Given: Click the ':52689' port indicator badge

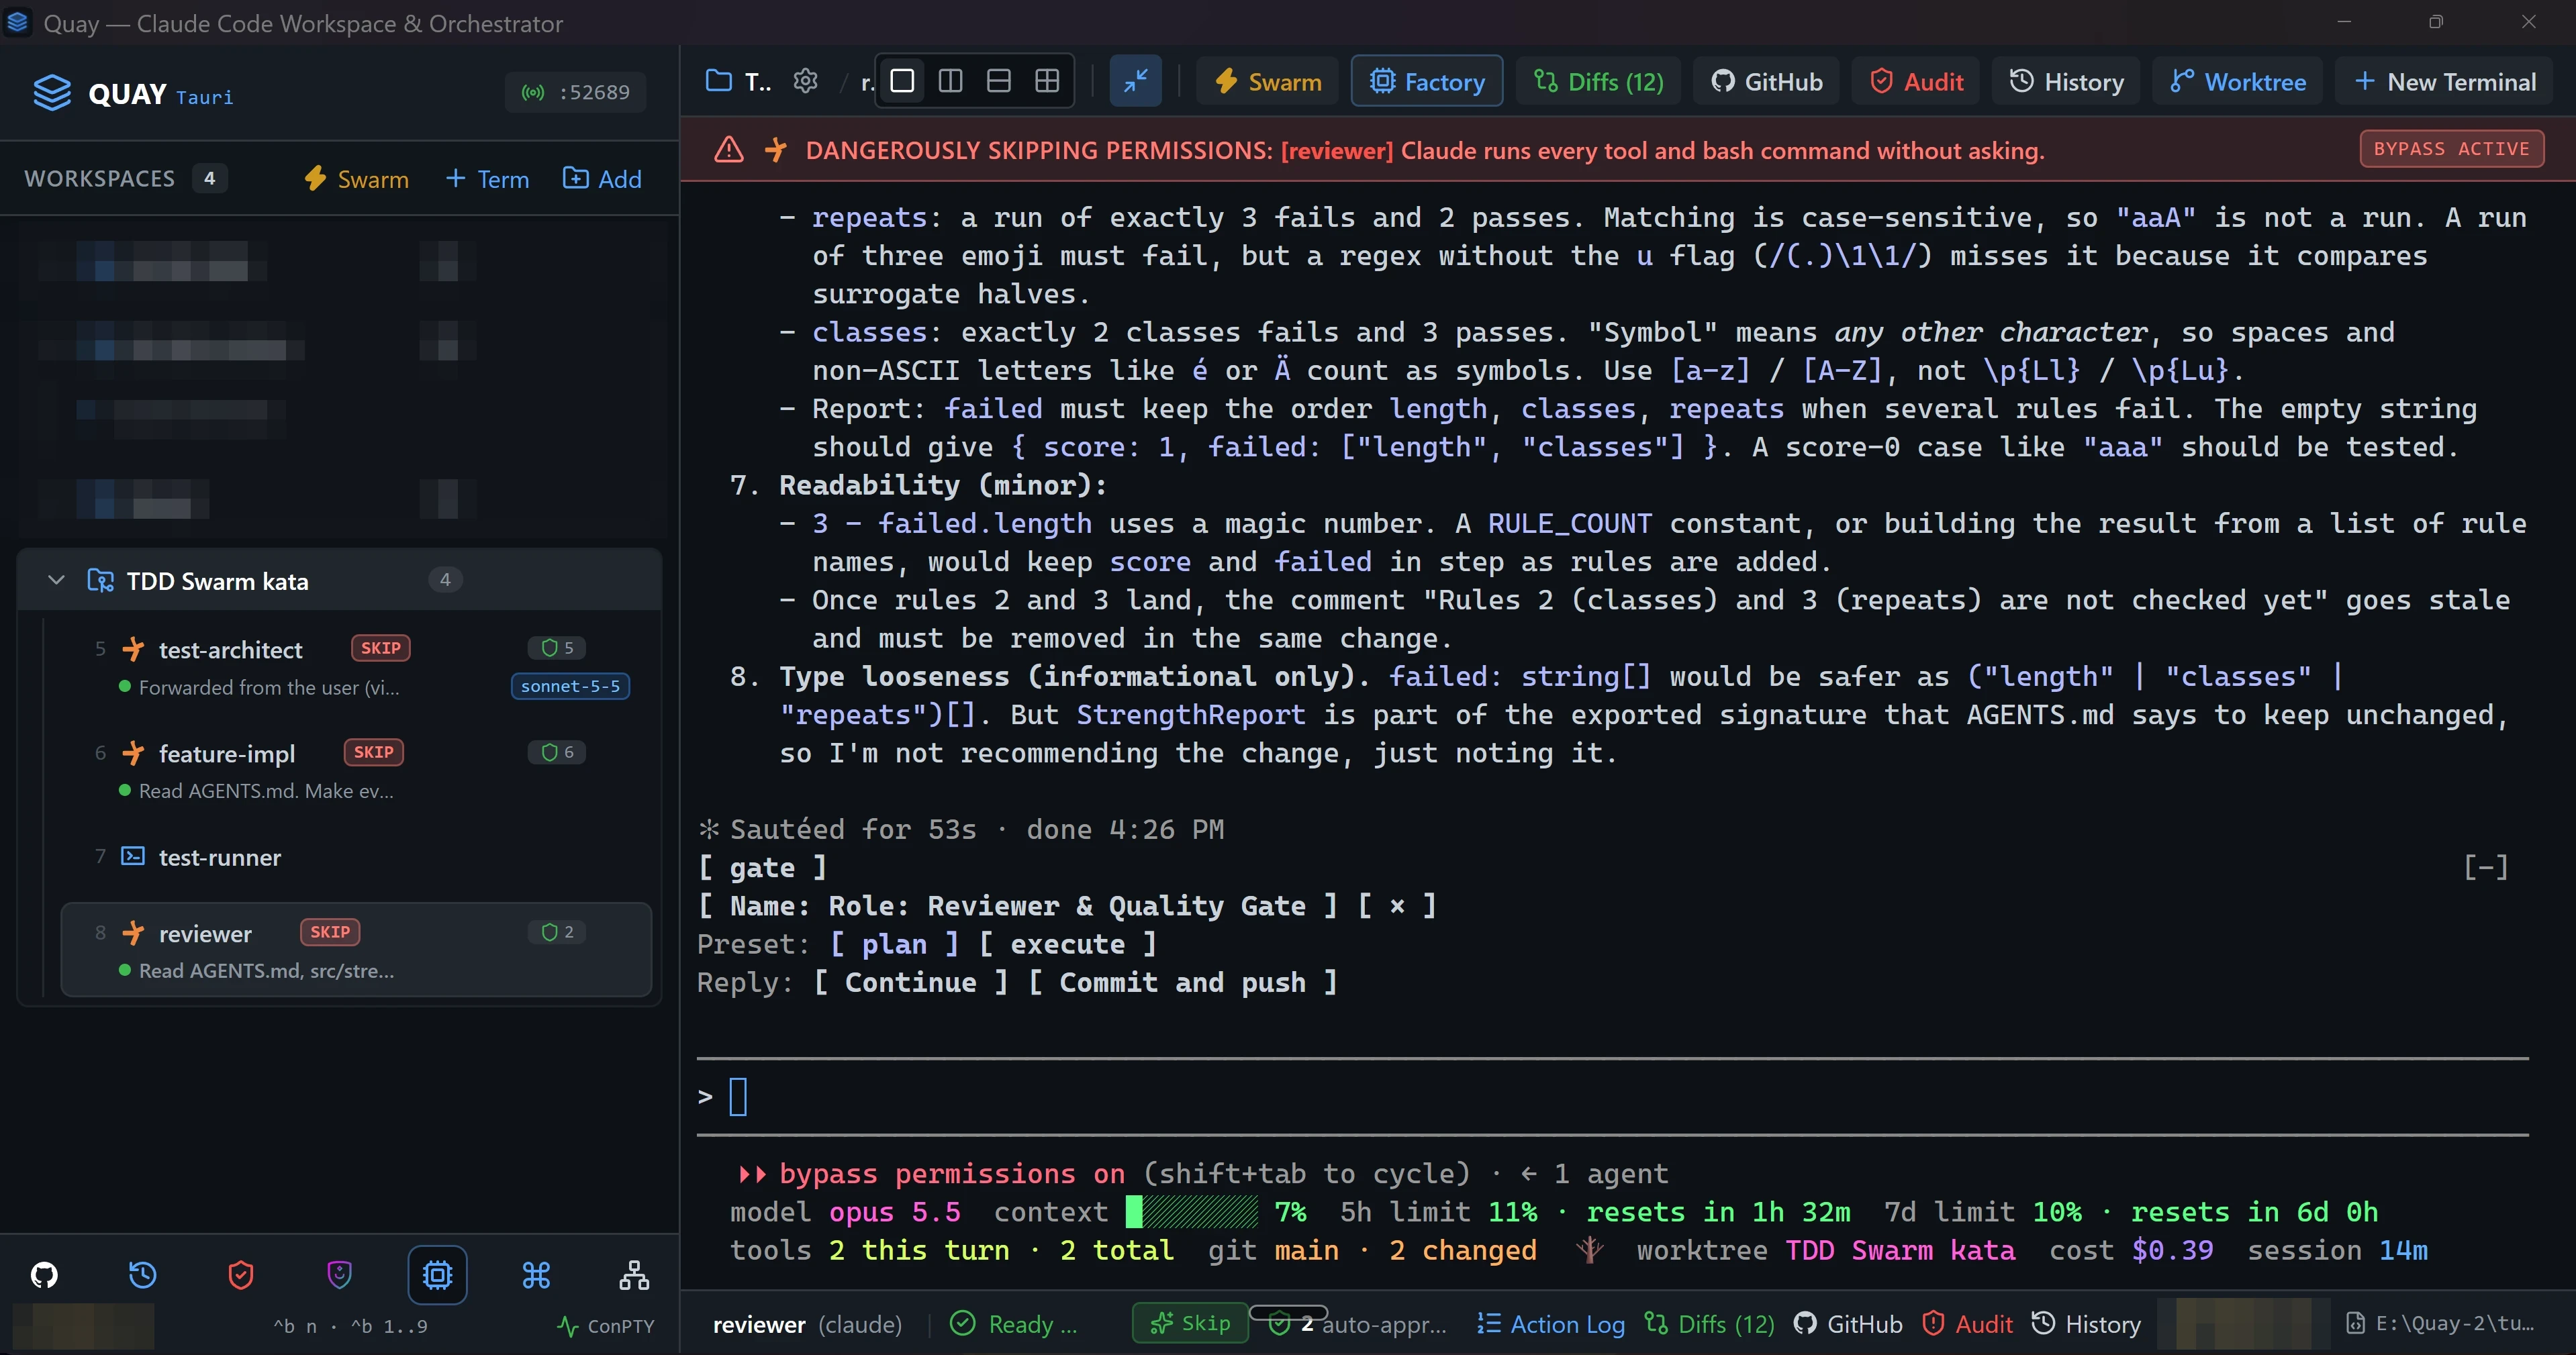Looking at the screenshot, I should (575, 92).
